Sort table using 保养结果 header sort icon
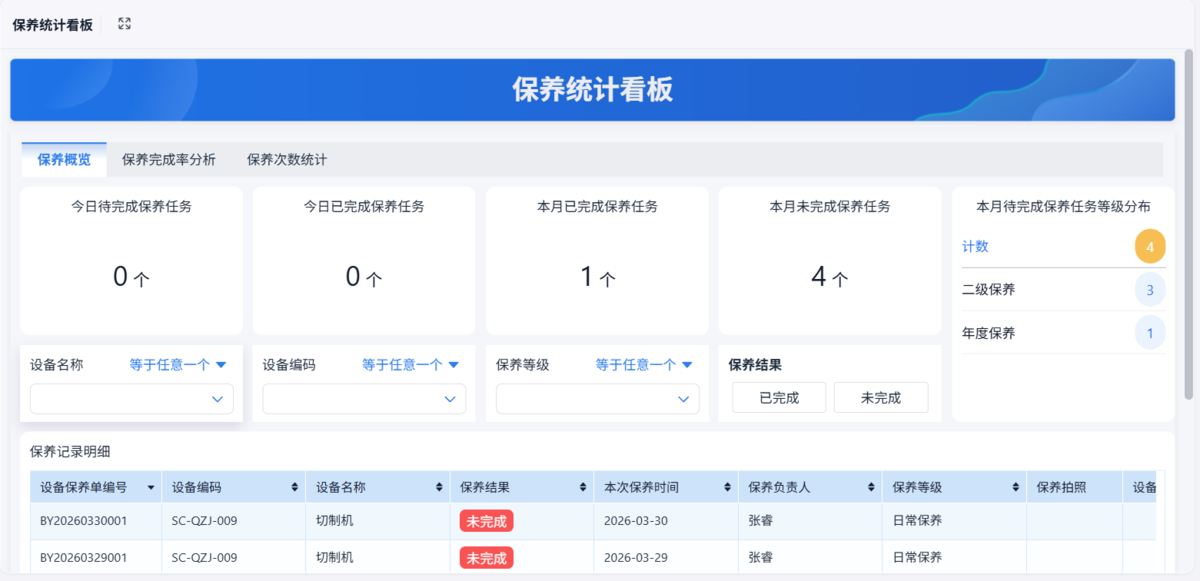This screenshot has width=1200, height=581. click(x=583, y=488)
